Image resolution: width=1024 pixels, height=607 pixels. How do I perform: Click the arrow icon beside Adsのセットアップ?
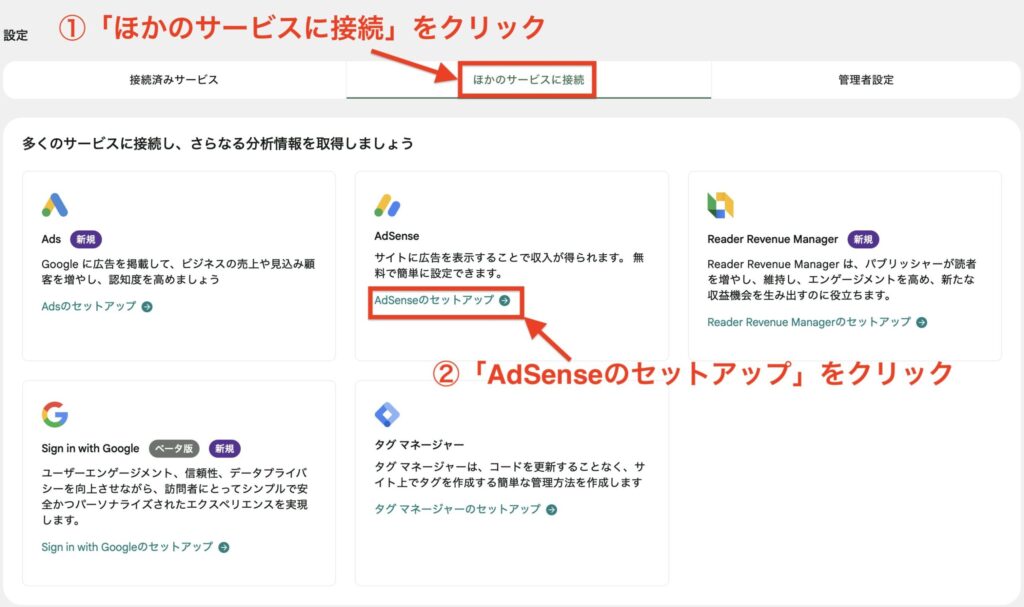pyautogui.click(x=147, y=307)
